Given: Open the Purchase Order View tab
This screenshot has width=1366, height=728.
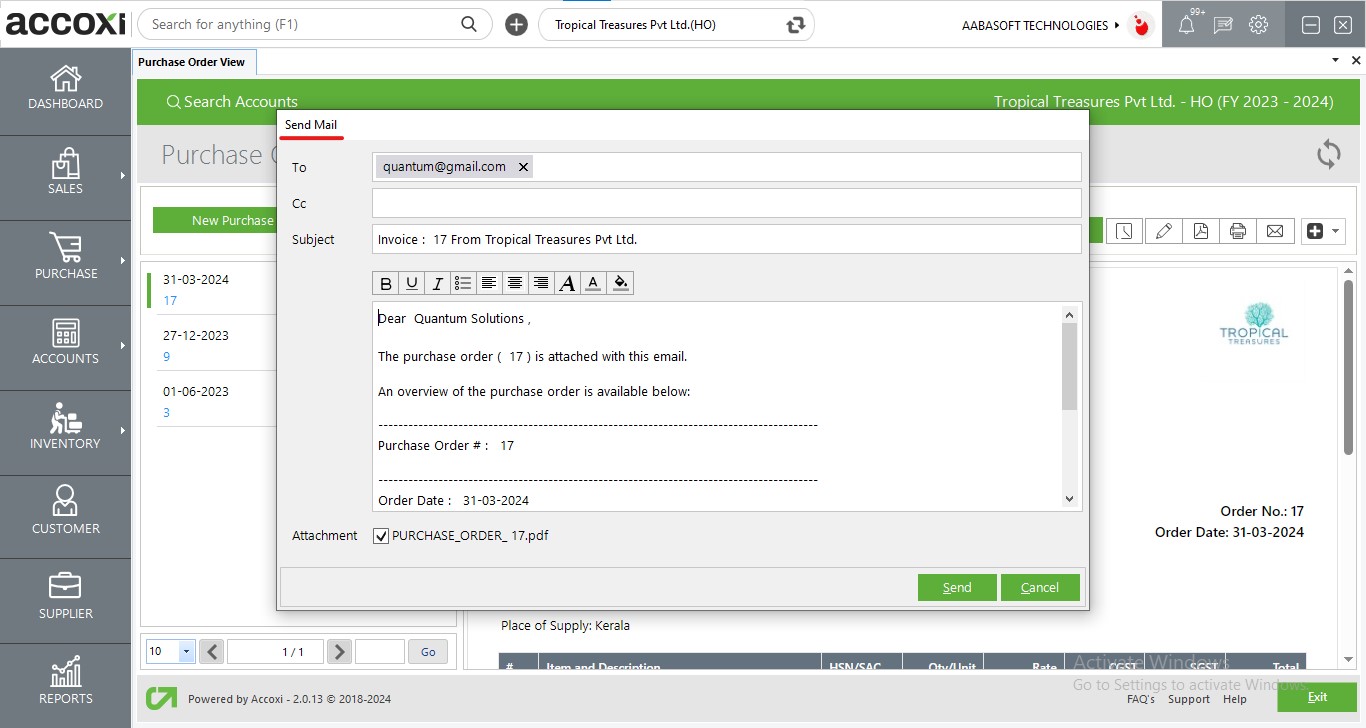Looking at the screenshot, I should tap(192, 62).
